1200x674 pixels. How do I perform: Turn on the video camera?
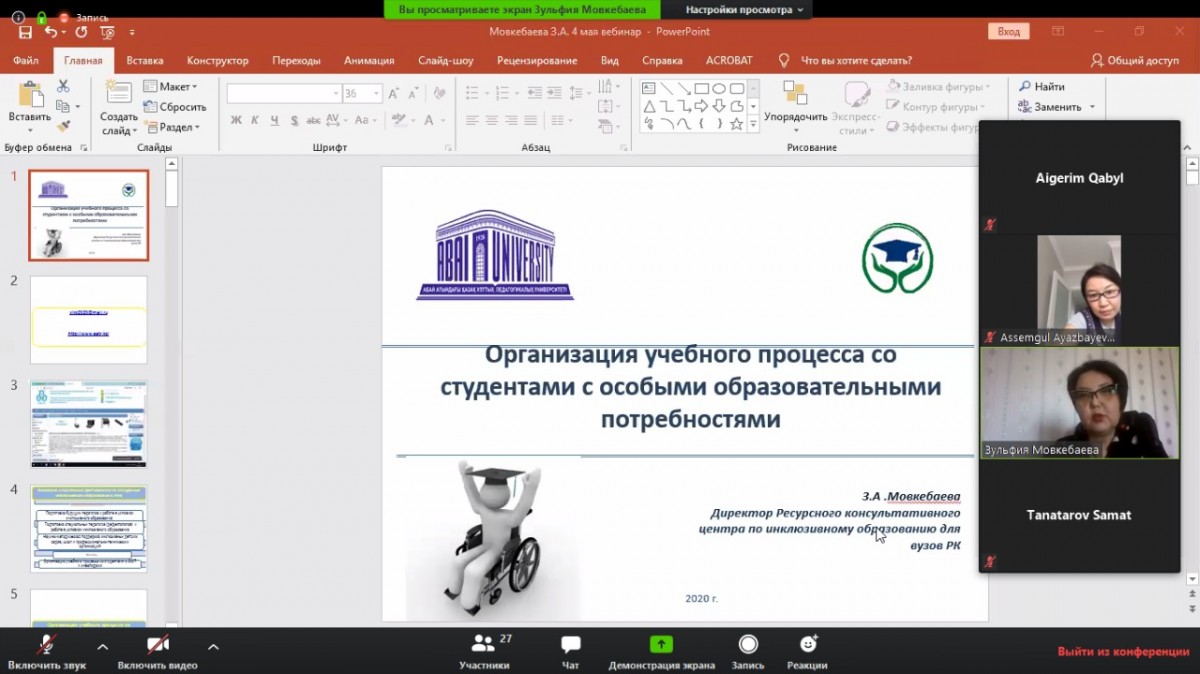coord(157,645)
